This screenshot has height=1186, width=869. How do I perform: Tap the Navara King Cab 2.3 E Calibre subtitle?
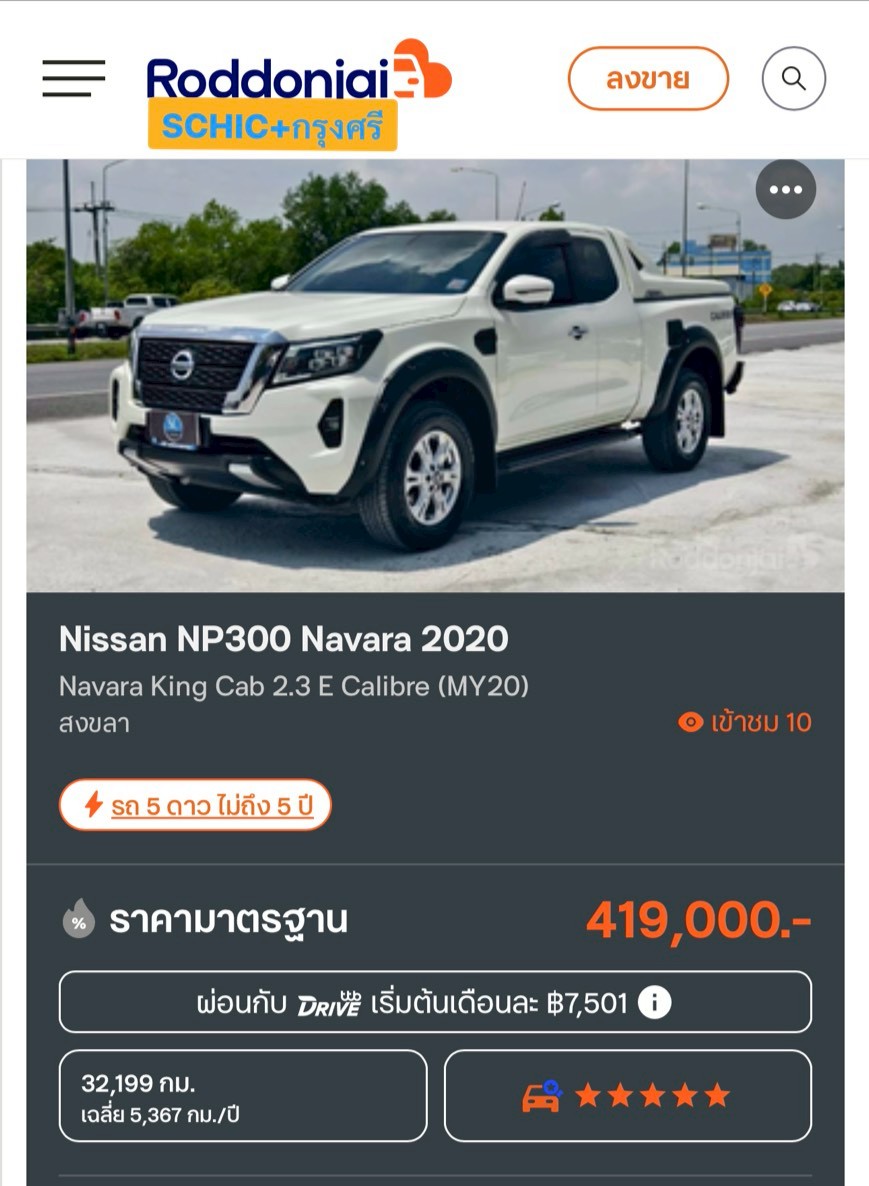(x=293, y=686)
